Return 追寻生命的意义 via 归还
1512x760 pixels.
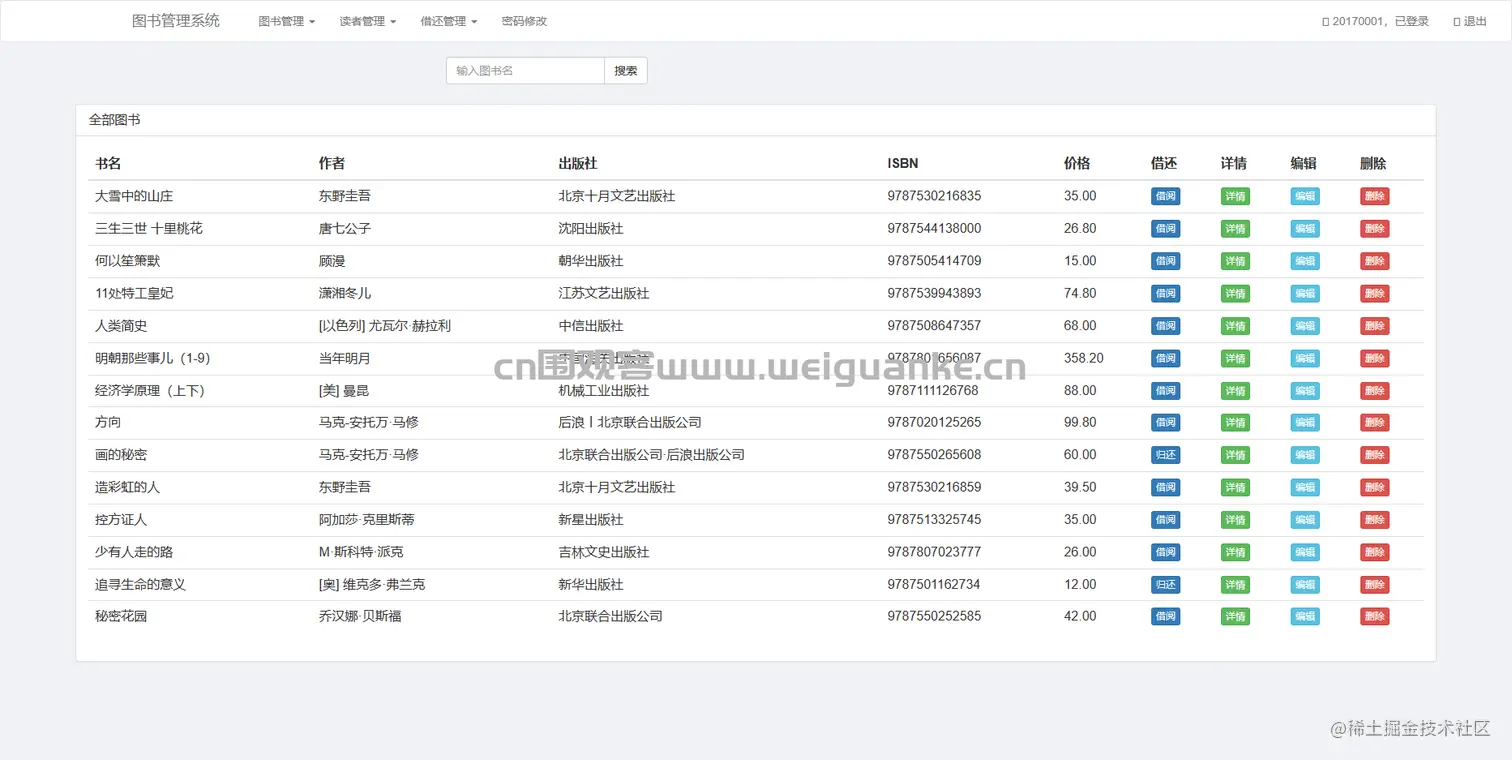[1165, 585]
